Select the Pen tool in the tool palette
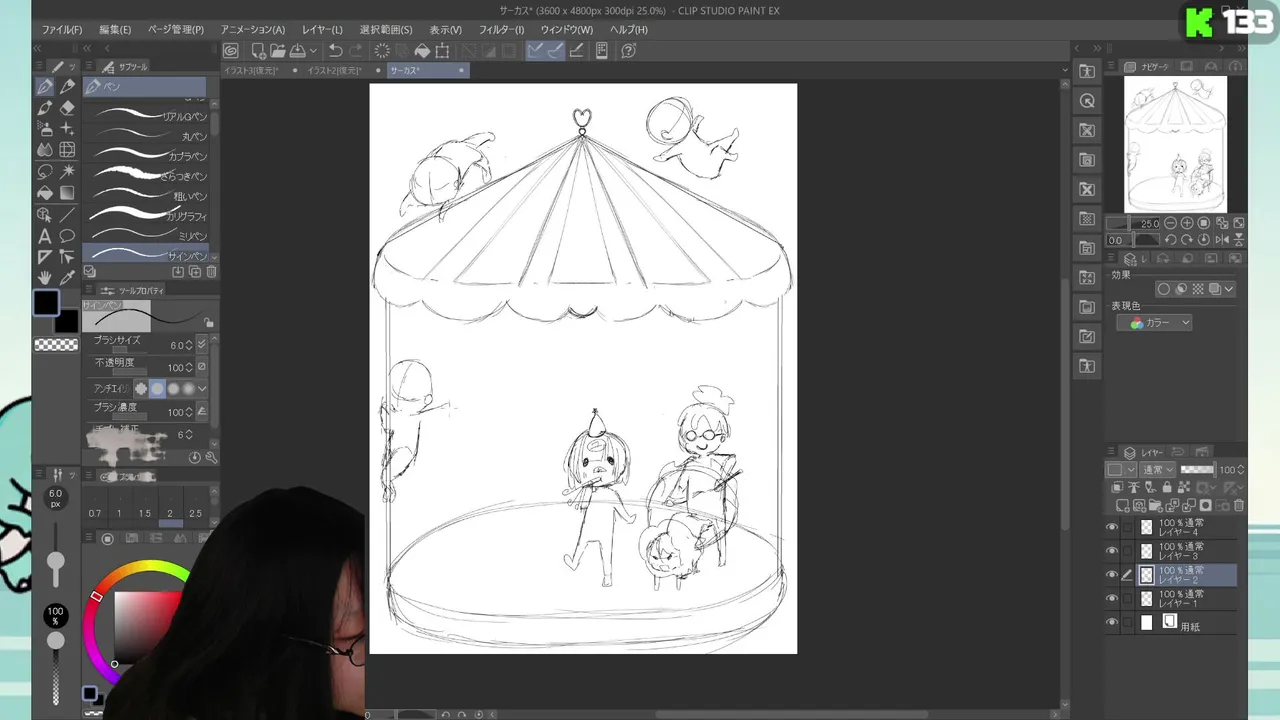Screen dimensions: 1280x720 coord(45,87)
